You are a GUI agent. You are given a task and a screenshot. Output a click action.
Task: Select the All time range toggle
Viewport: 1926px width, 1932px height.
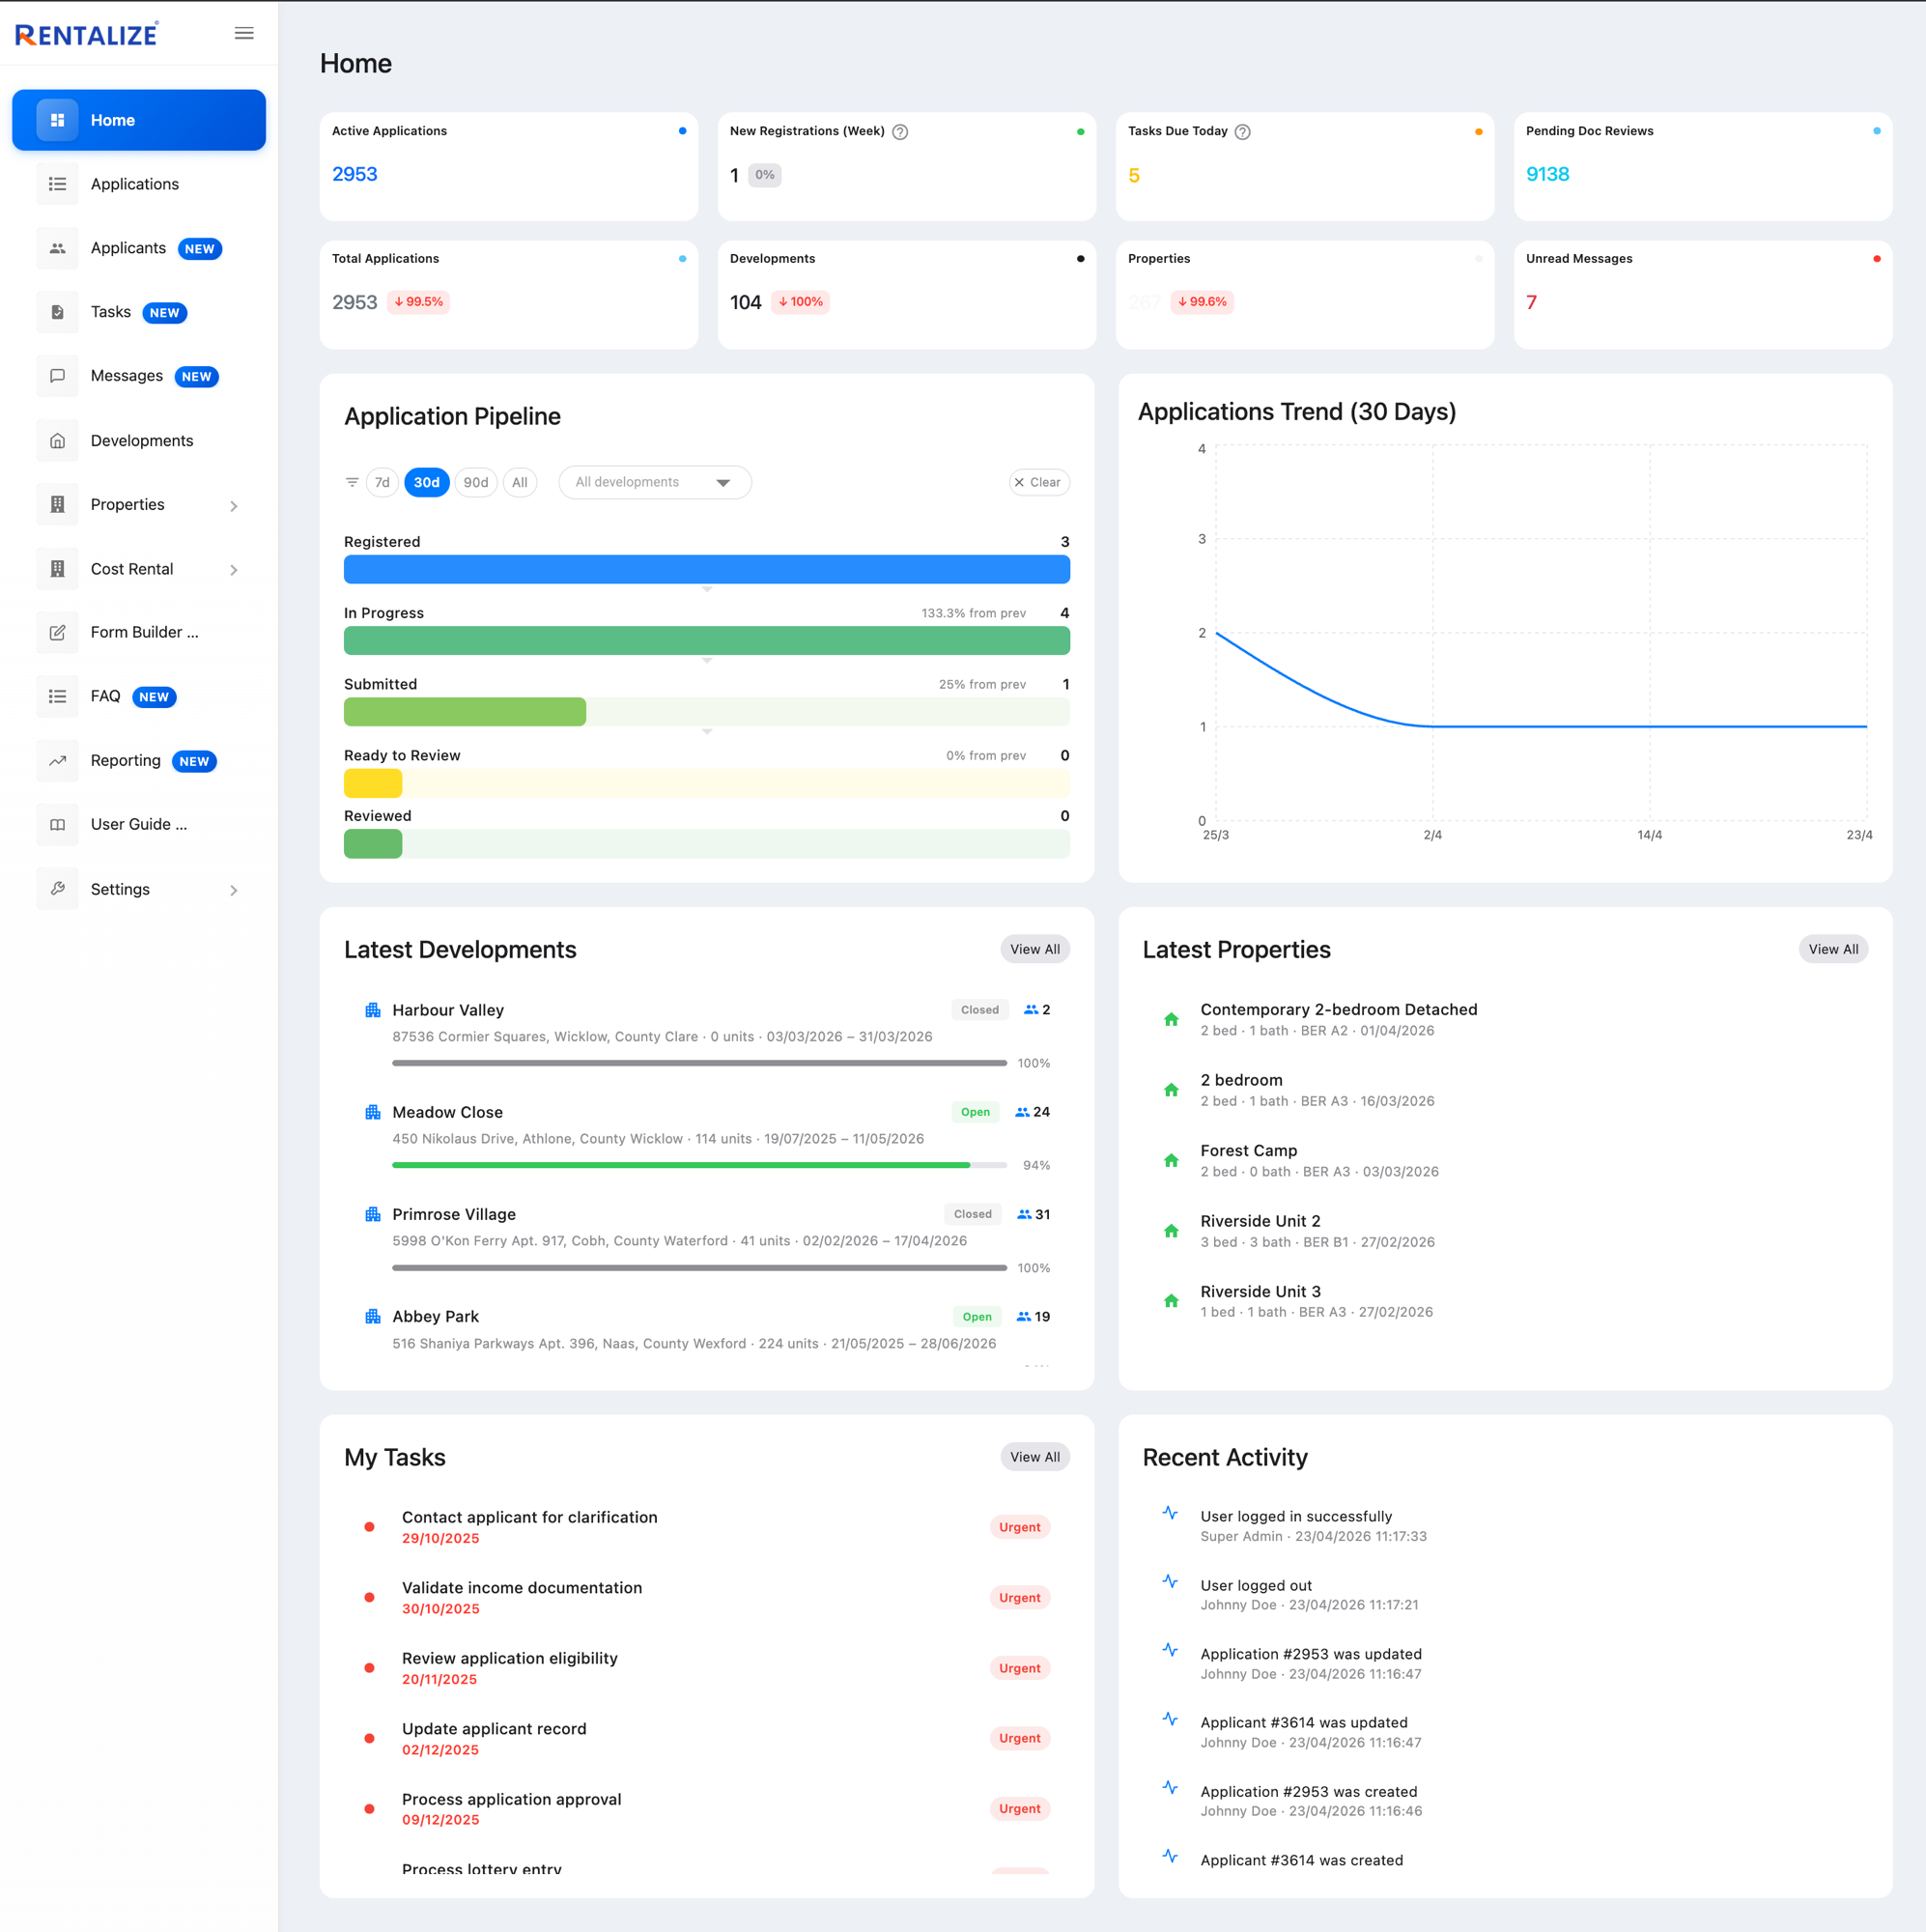point(519,482)
